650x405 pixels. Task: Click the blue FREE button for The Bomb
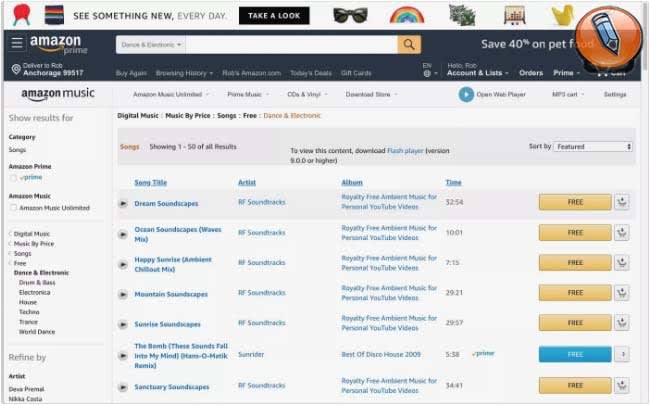575,354
